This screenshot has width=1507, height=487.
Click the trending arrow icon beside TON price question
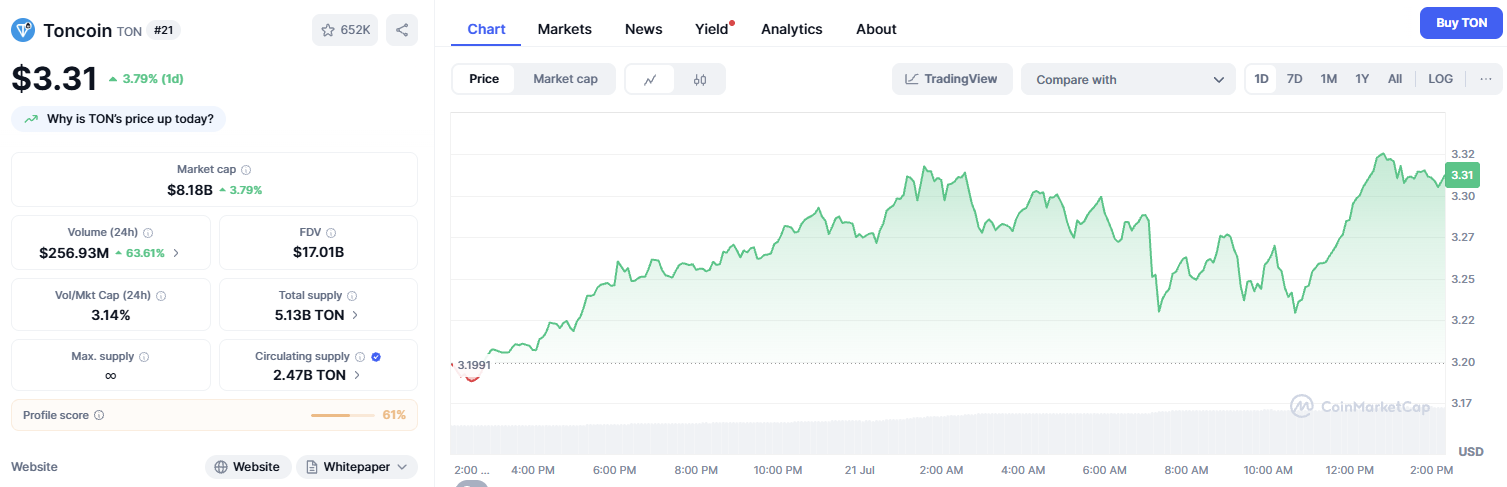(31, 119)
